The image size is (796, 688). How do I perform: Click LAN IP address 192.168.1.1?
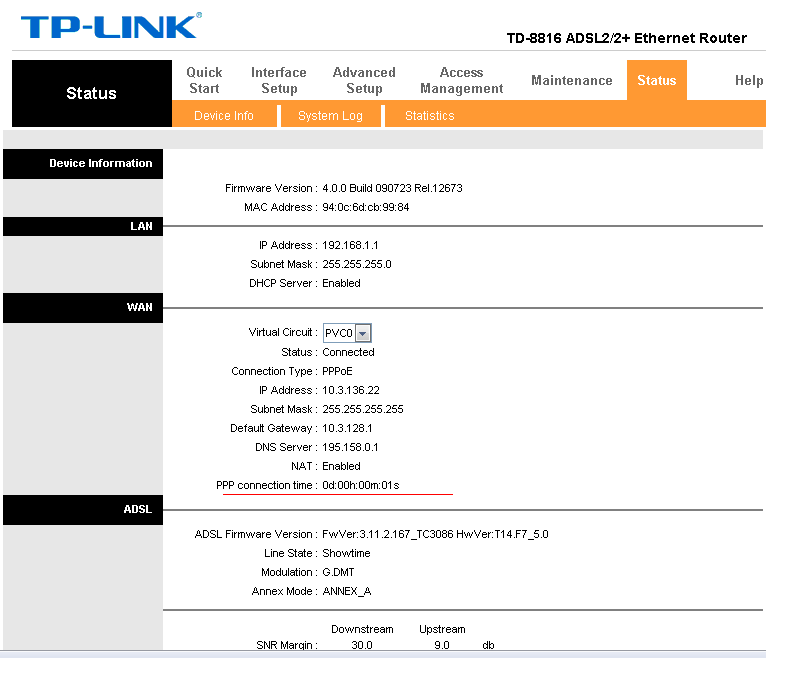(350, 245)
